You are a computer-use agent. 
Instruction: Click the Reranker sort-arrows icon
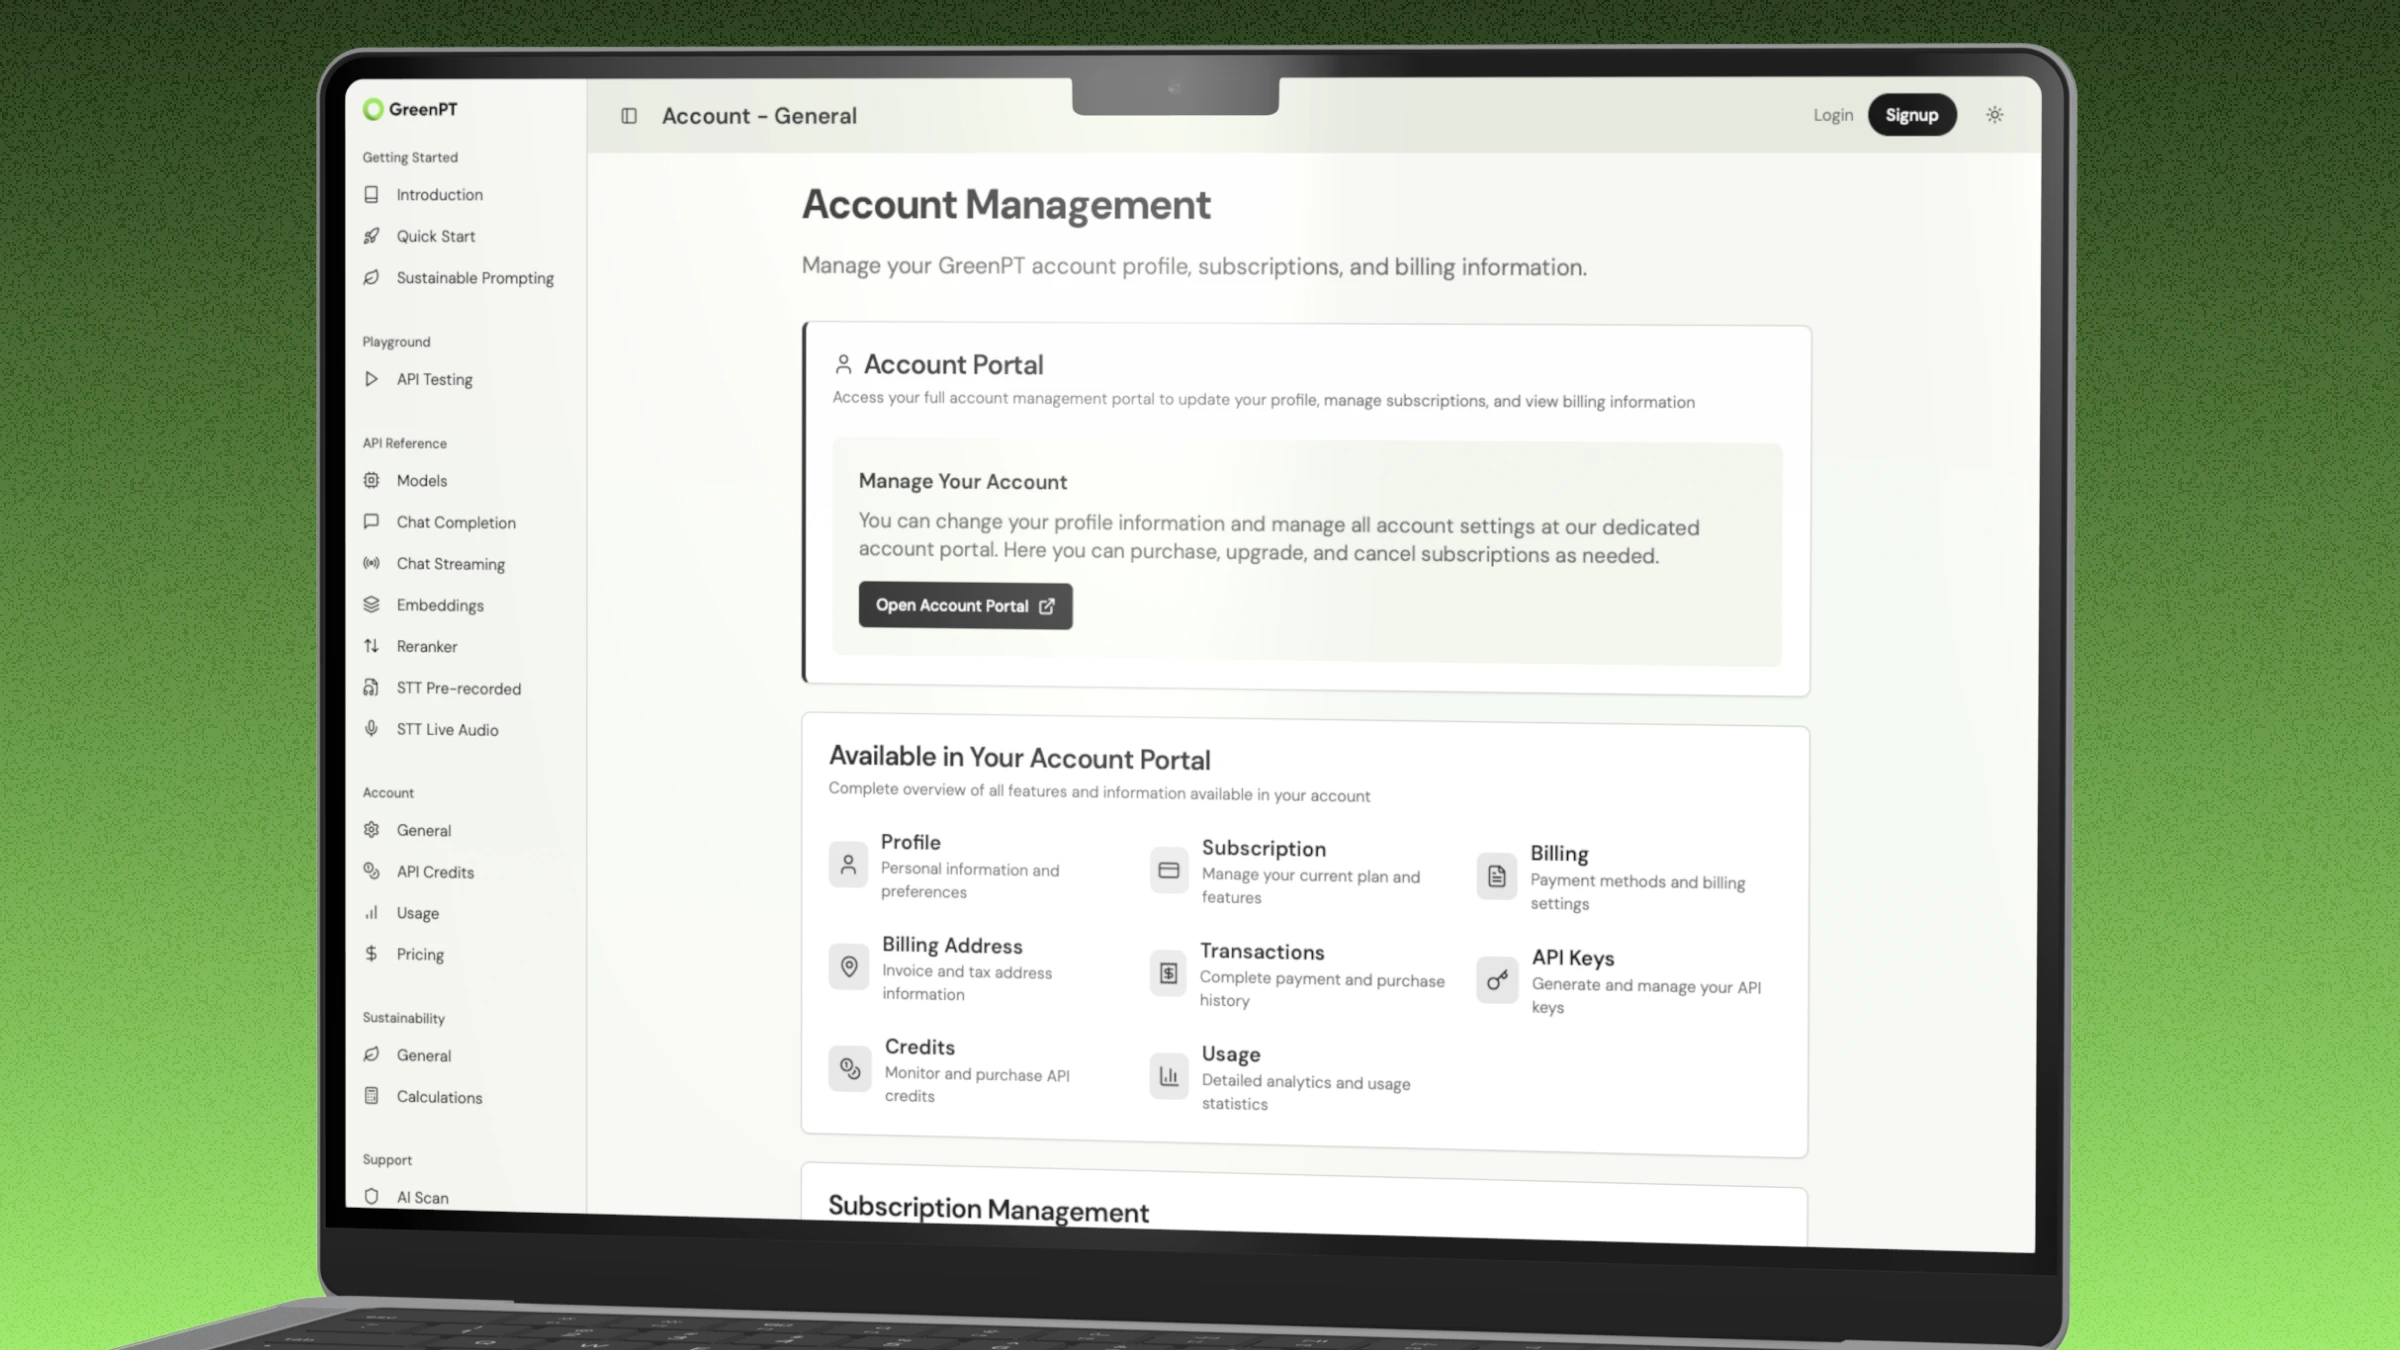[x=371, y=645]
